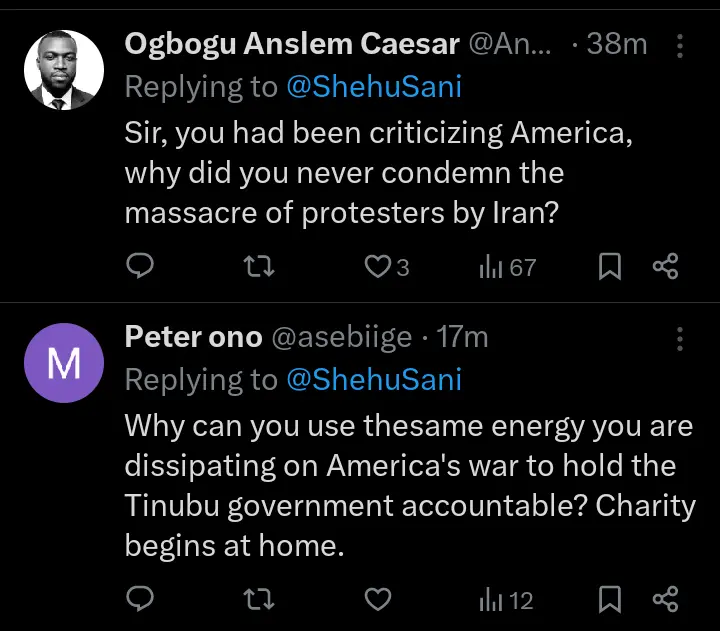Reply to Peter ono's tweet
Image resolution: width=720 pixels, height=631 pixels.
click(x=141, y=599)
